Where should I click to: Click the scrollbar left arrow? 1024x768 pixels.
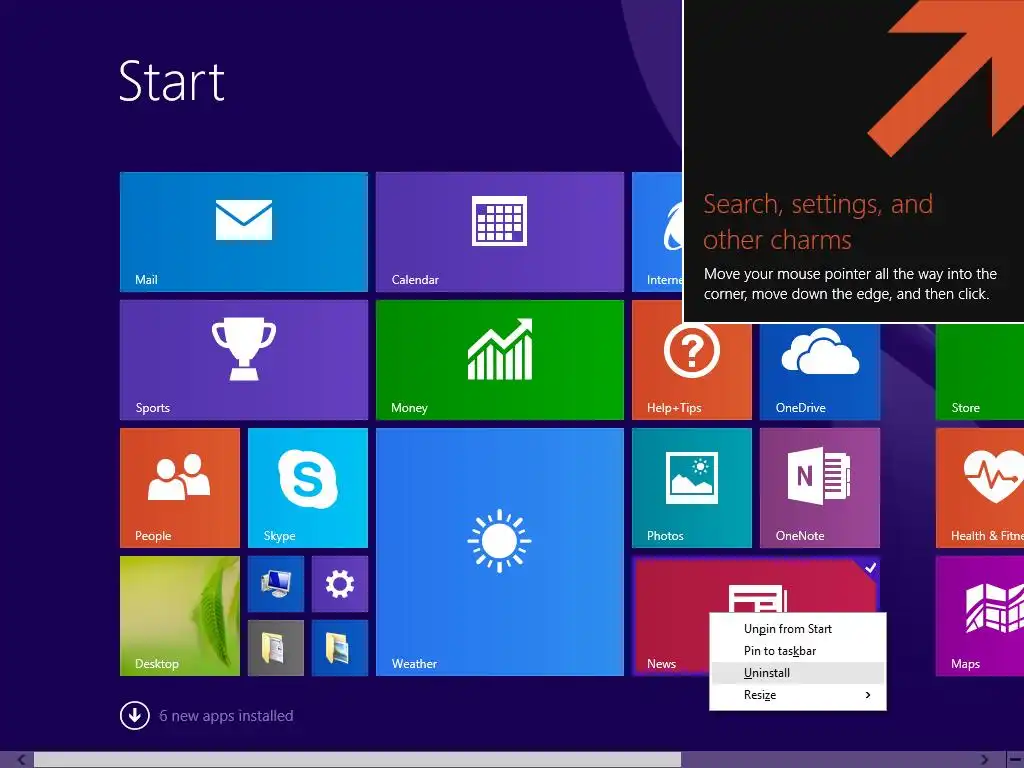pos(21,760)
